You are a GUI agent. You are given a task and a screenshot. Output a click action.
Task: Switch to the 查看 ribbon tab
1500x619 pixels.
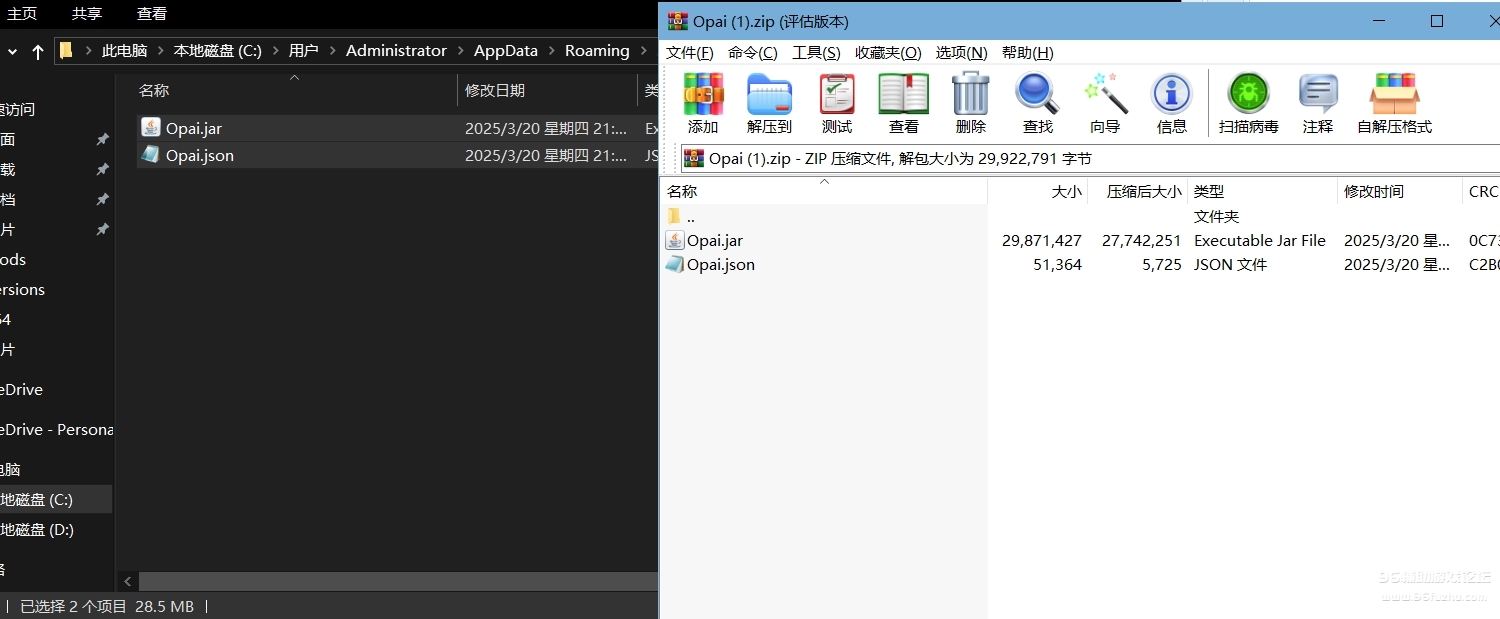pyautogui.click(x=152, y=14)
